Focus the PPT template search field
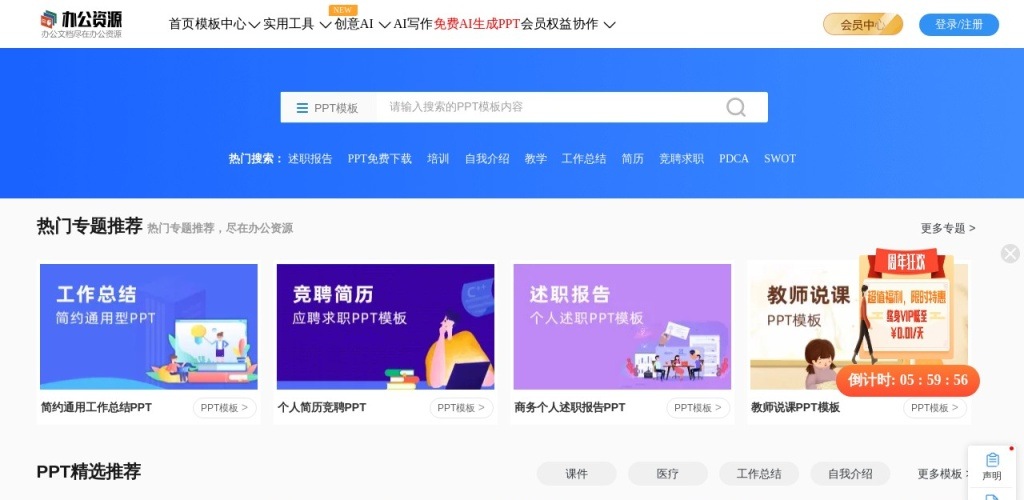This screenshot has height=500, width=1024. (x=549, y=107)
